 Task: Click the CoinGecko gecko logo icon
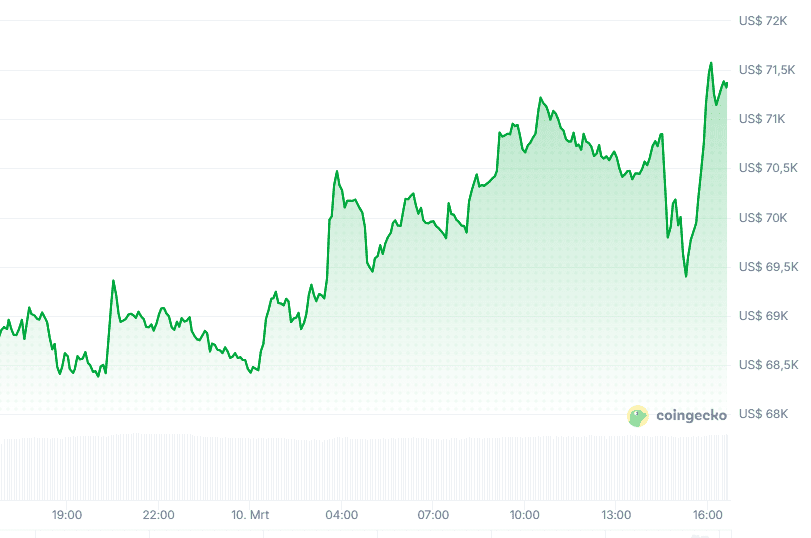(638, 416)
